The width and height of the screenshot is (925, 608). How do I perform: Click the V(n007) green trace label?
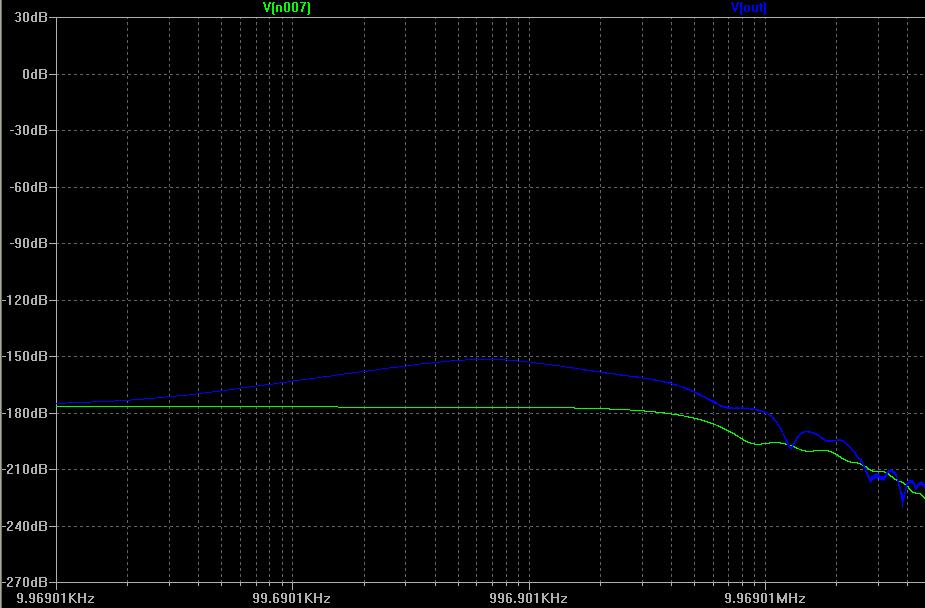(x=286, y=7)
